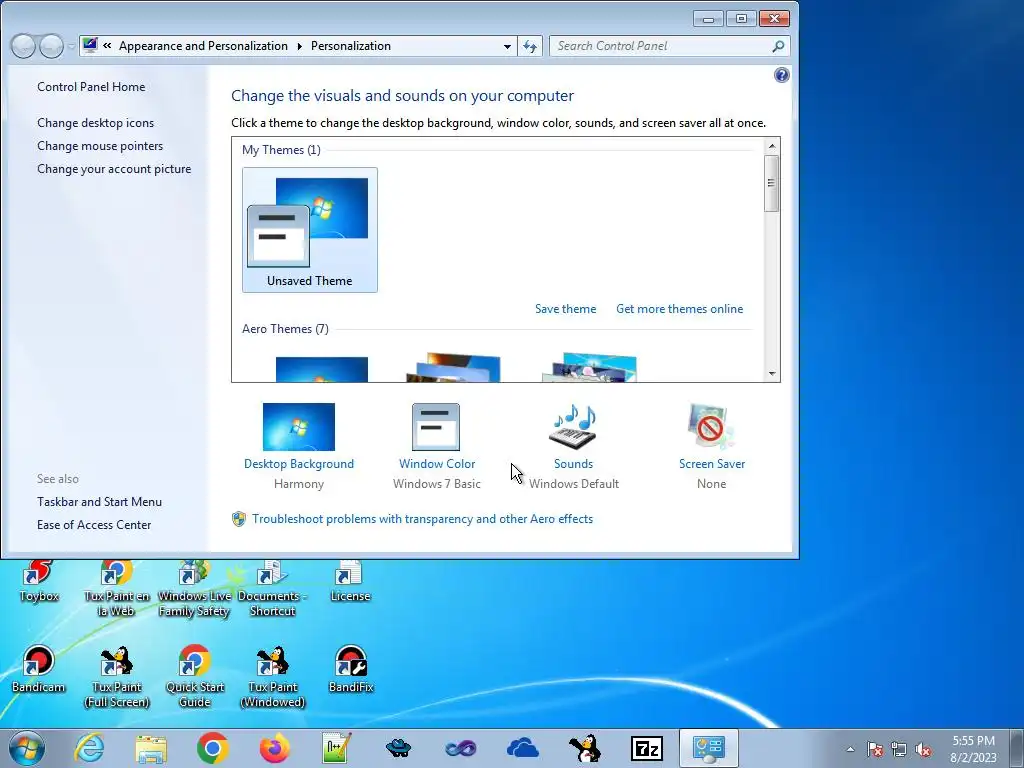Go to Control Panel Home
This screenshot has width=1024, height=768.
91,87
